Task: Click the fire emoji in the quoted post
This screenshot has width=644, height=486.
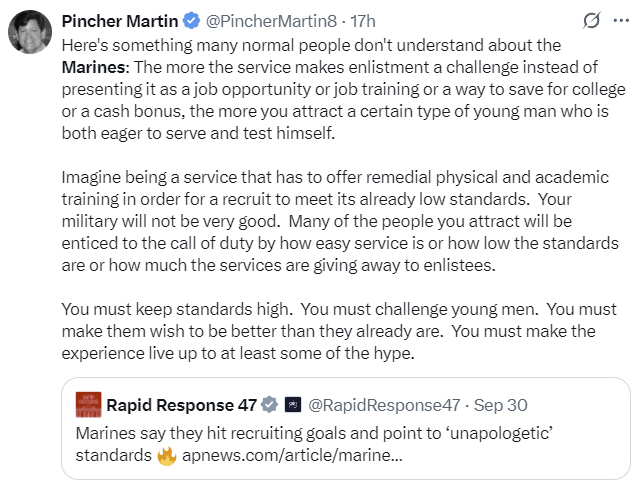Action: [166, 456]
